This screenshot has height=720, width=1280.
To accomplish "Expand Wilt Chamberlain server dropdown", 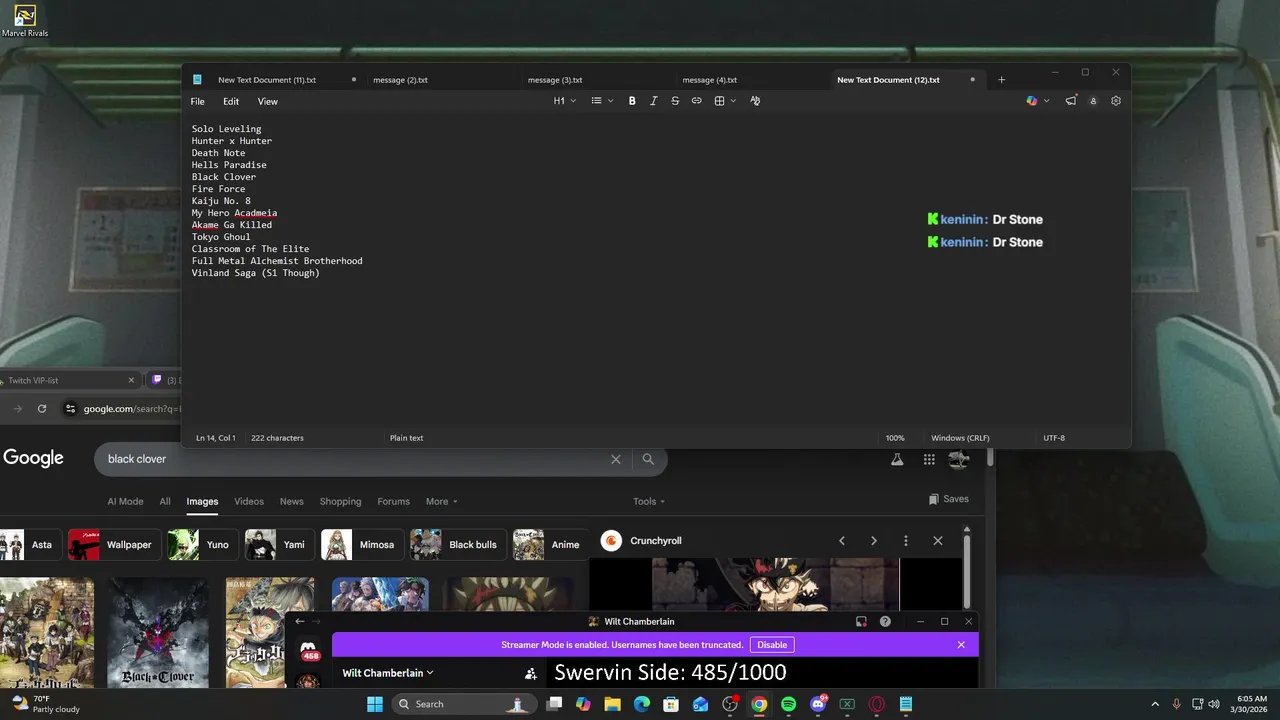I will pos(388,673).
